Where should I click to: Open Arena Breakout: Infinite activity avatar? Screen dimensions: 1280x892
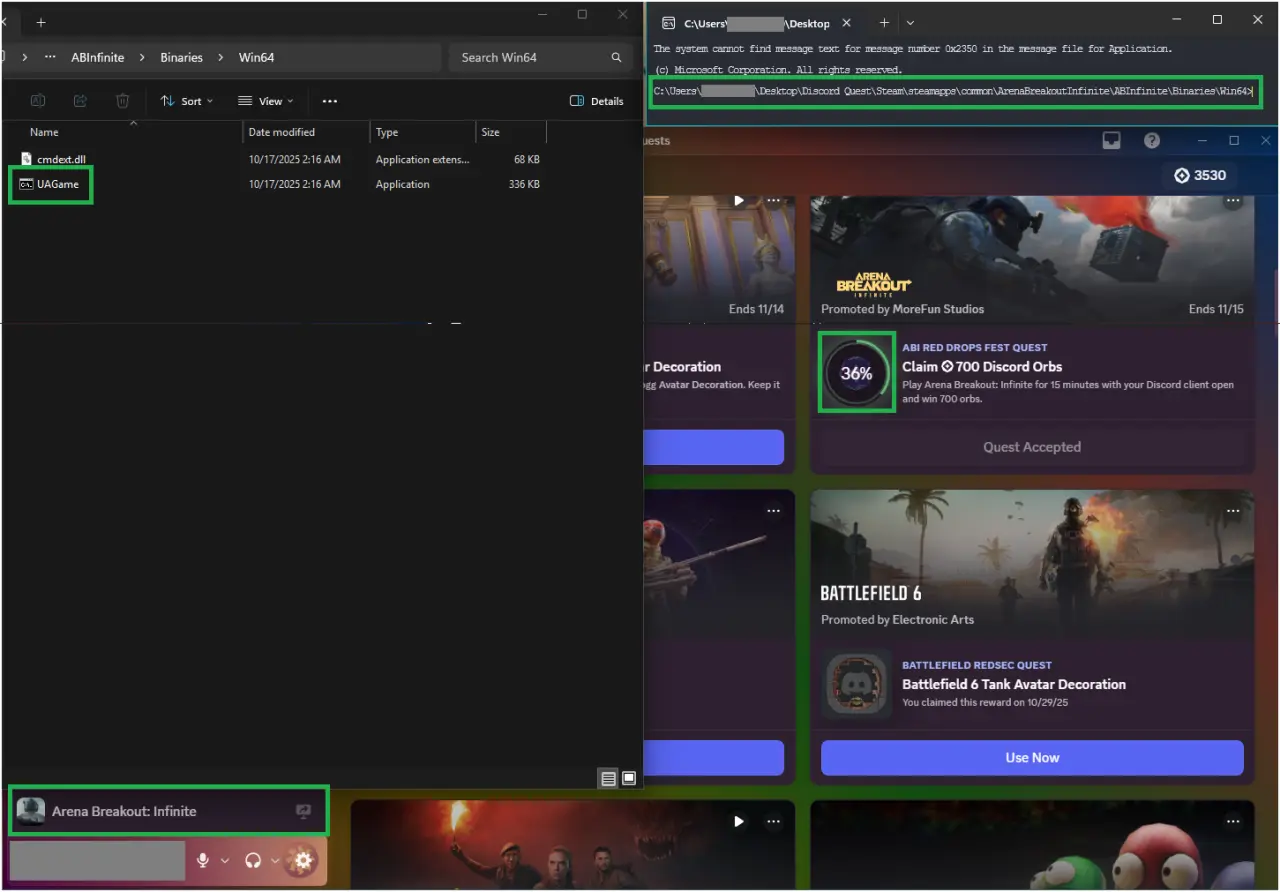tap(31, 811)
